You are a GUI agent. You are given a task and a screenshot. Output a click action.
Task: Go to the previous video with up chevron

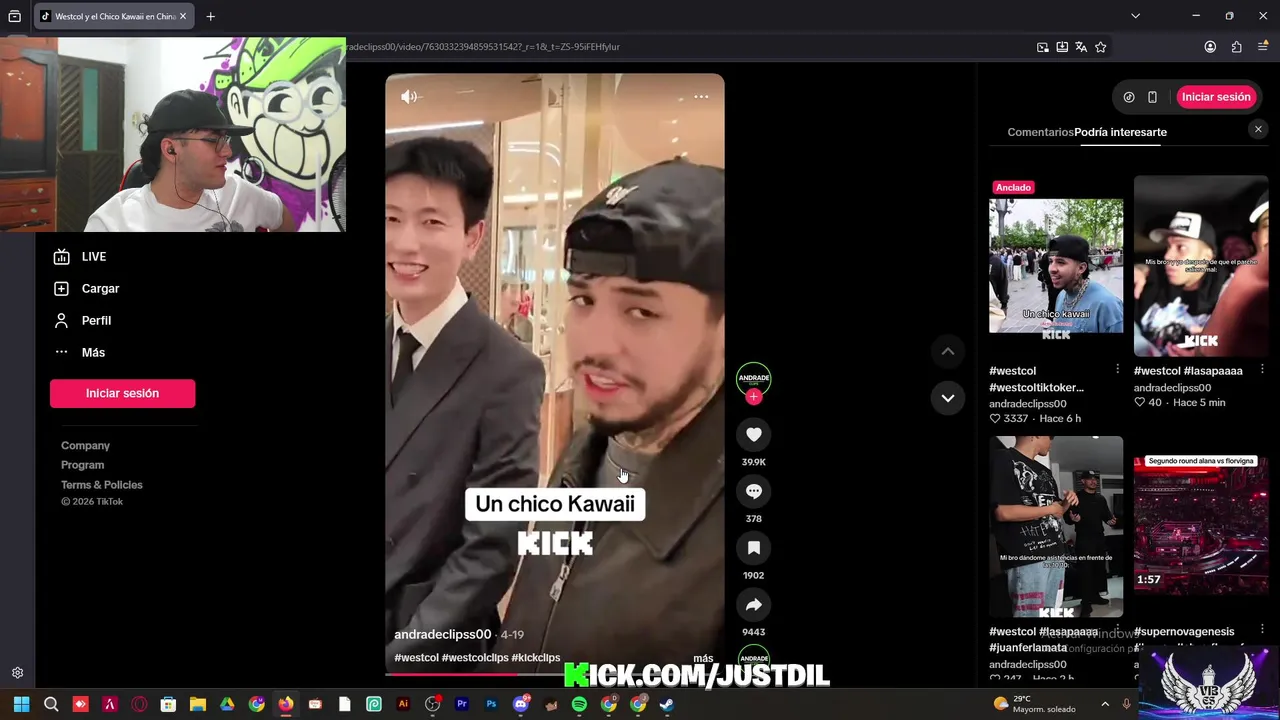948,351
